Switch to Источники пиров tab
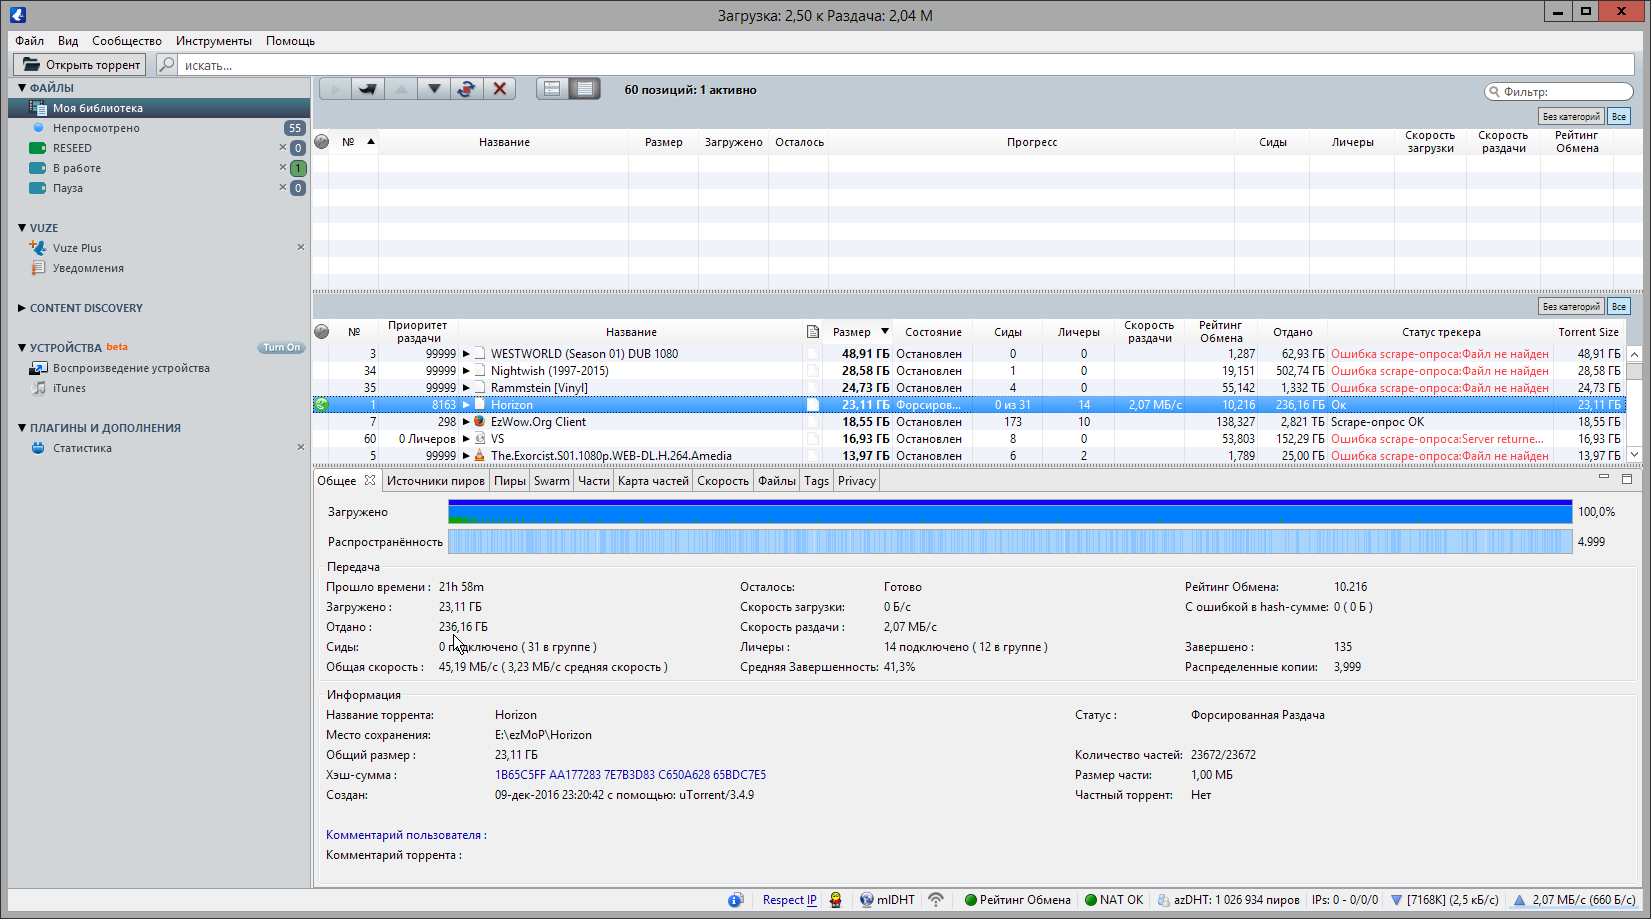1651x919 pixels. (436, 481)
